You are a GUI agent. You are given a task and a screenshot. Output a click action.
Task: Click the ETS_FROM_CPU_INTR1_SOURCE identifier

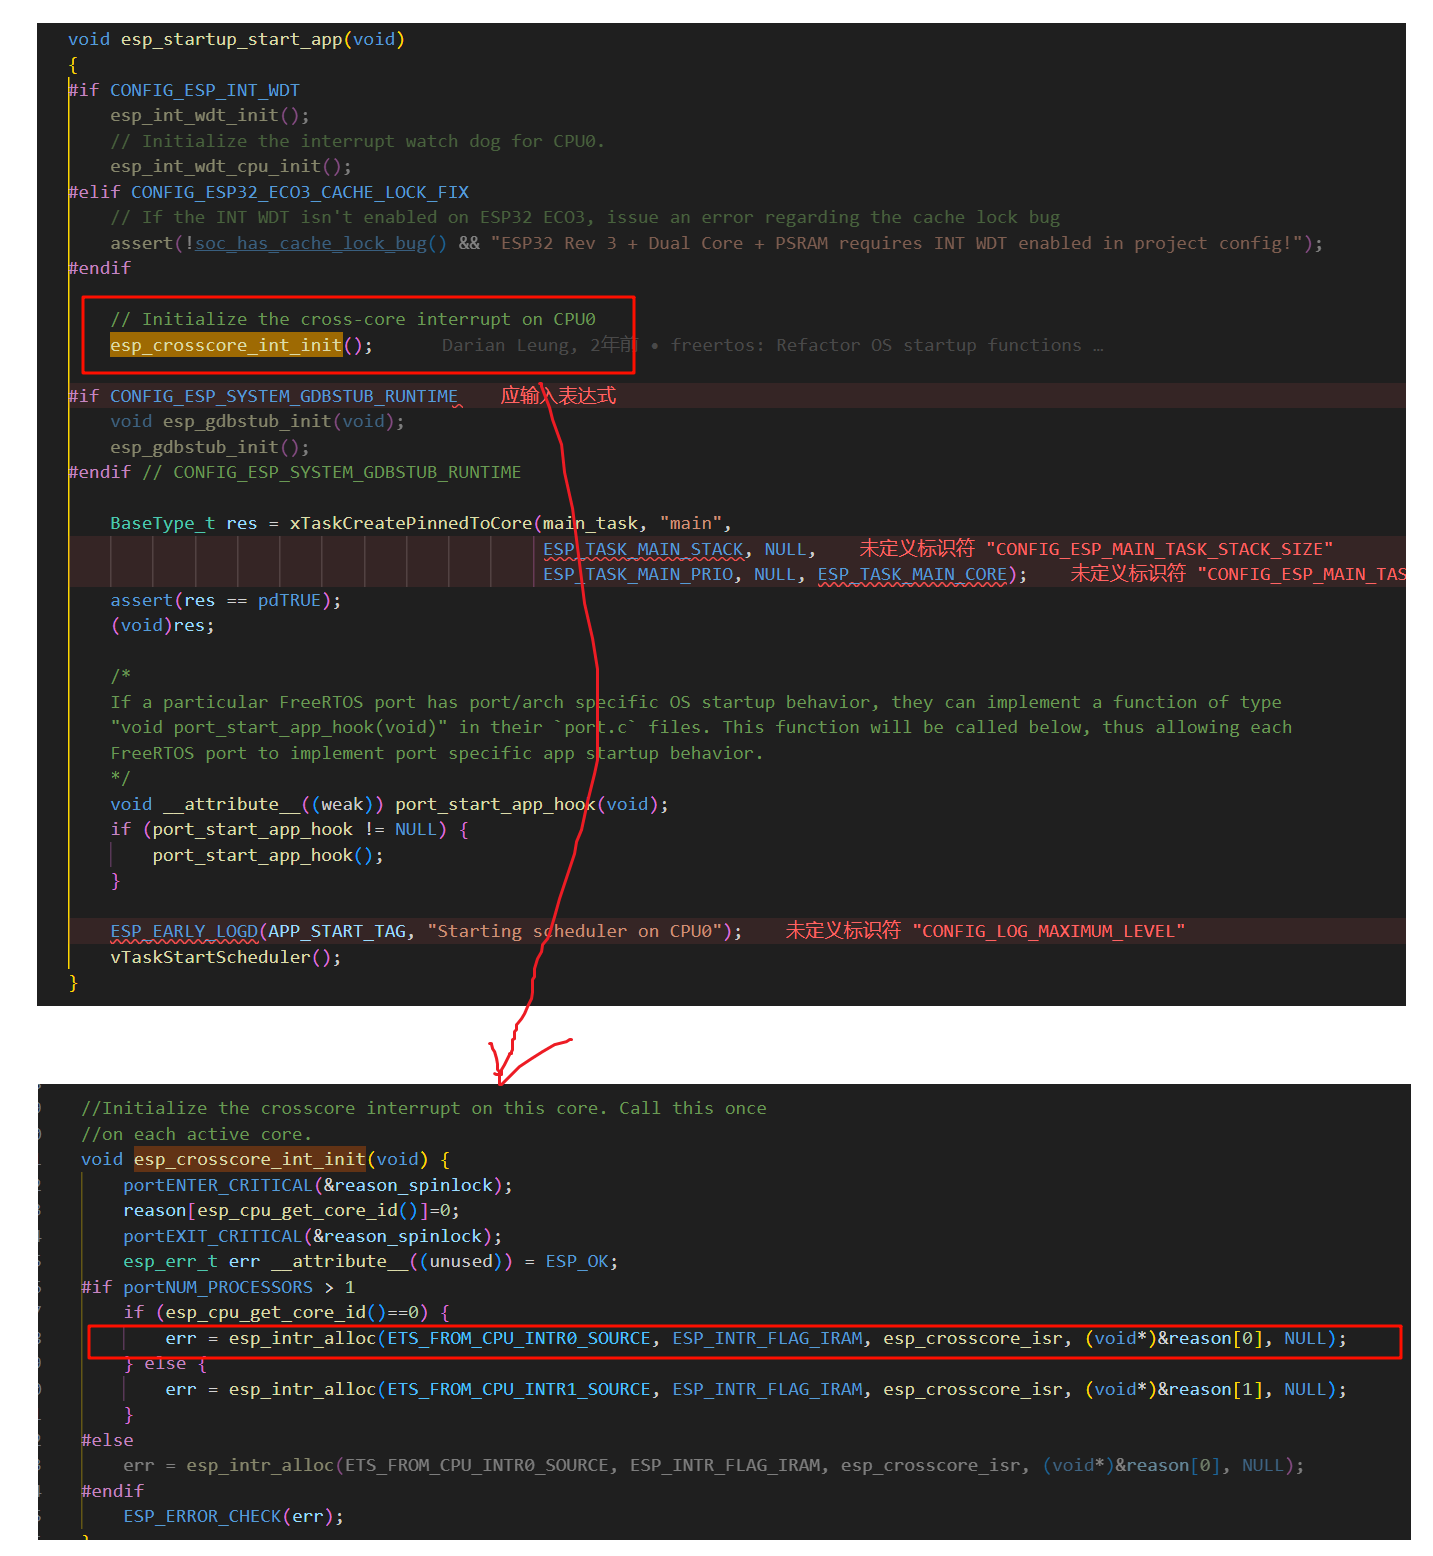519,1390
